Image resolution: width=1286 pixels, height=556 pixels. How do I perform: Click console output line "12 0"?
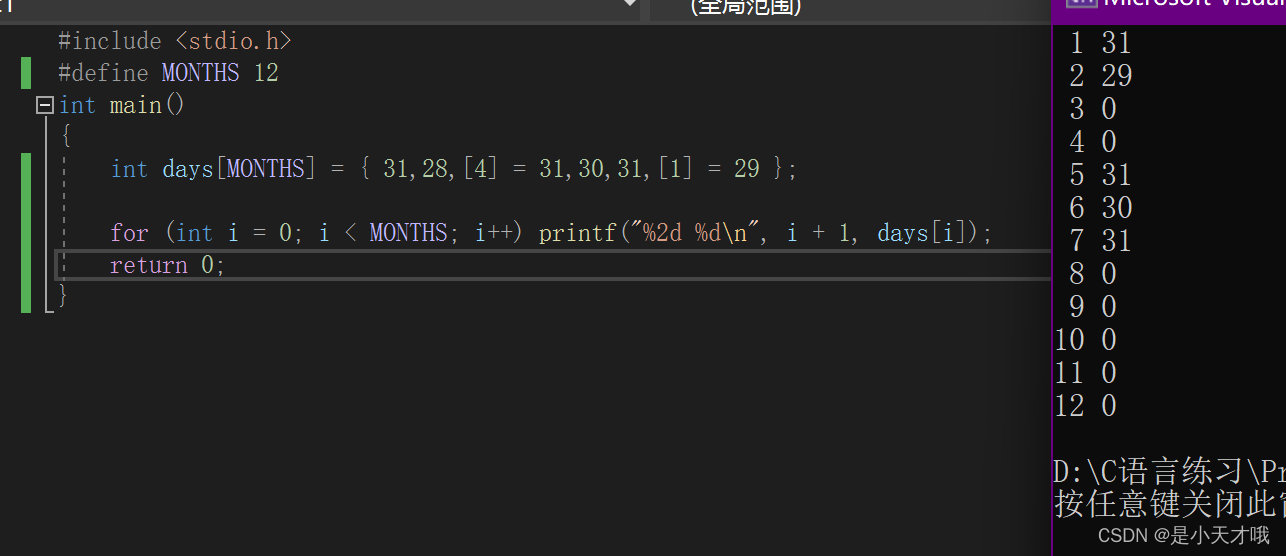coord(1086,406)
